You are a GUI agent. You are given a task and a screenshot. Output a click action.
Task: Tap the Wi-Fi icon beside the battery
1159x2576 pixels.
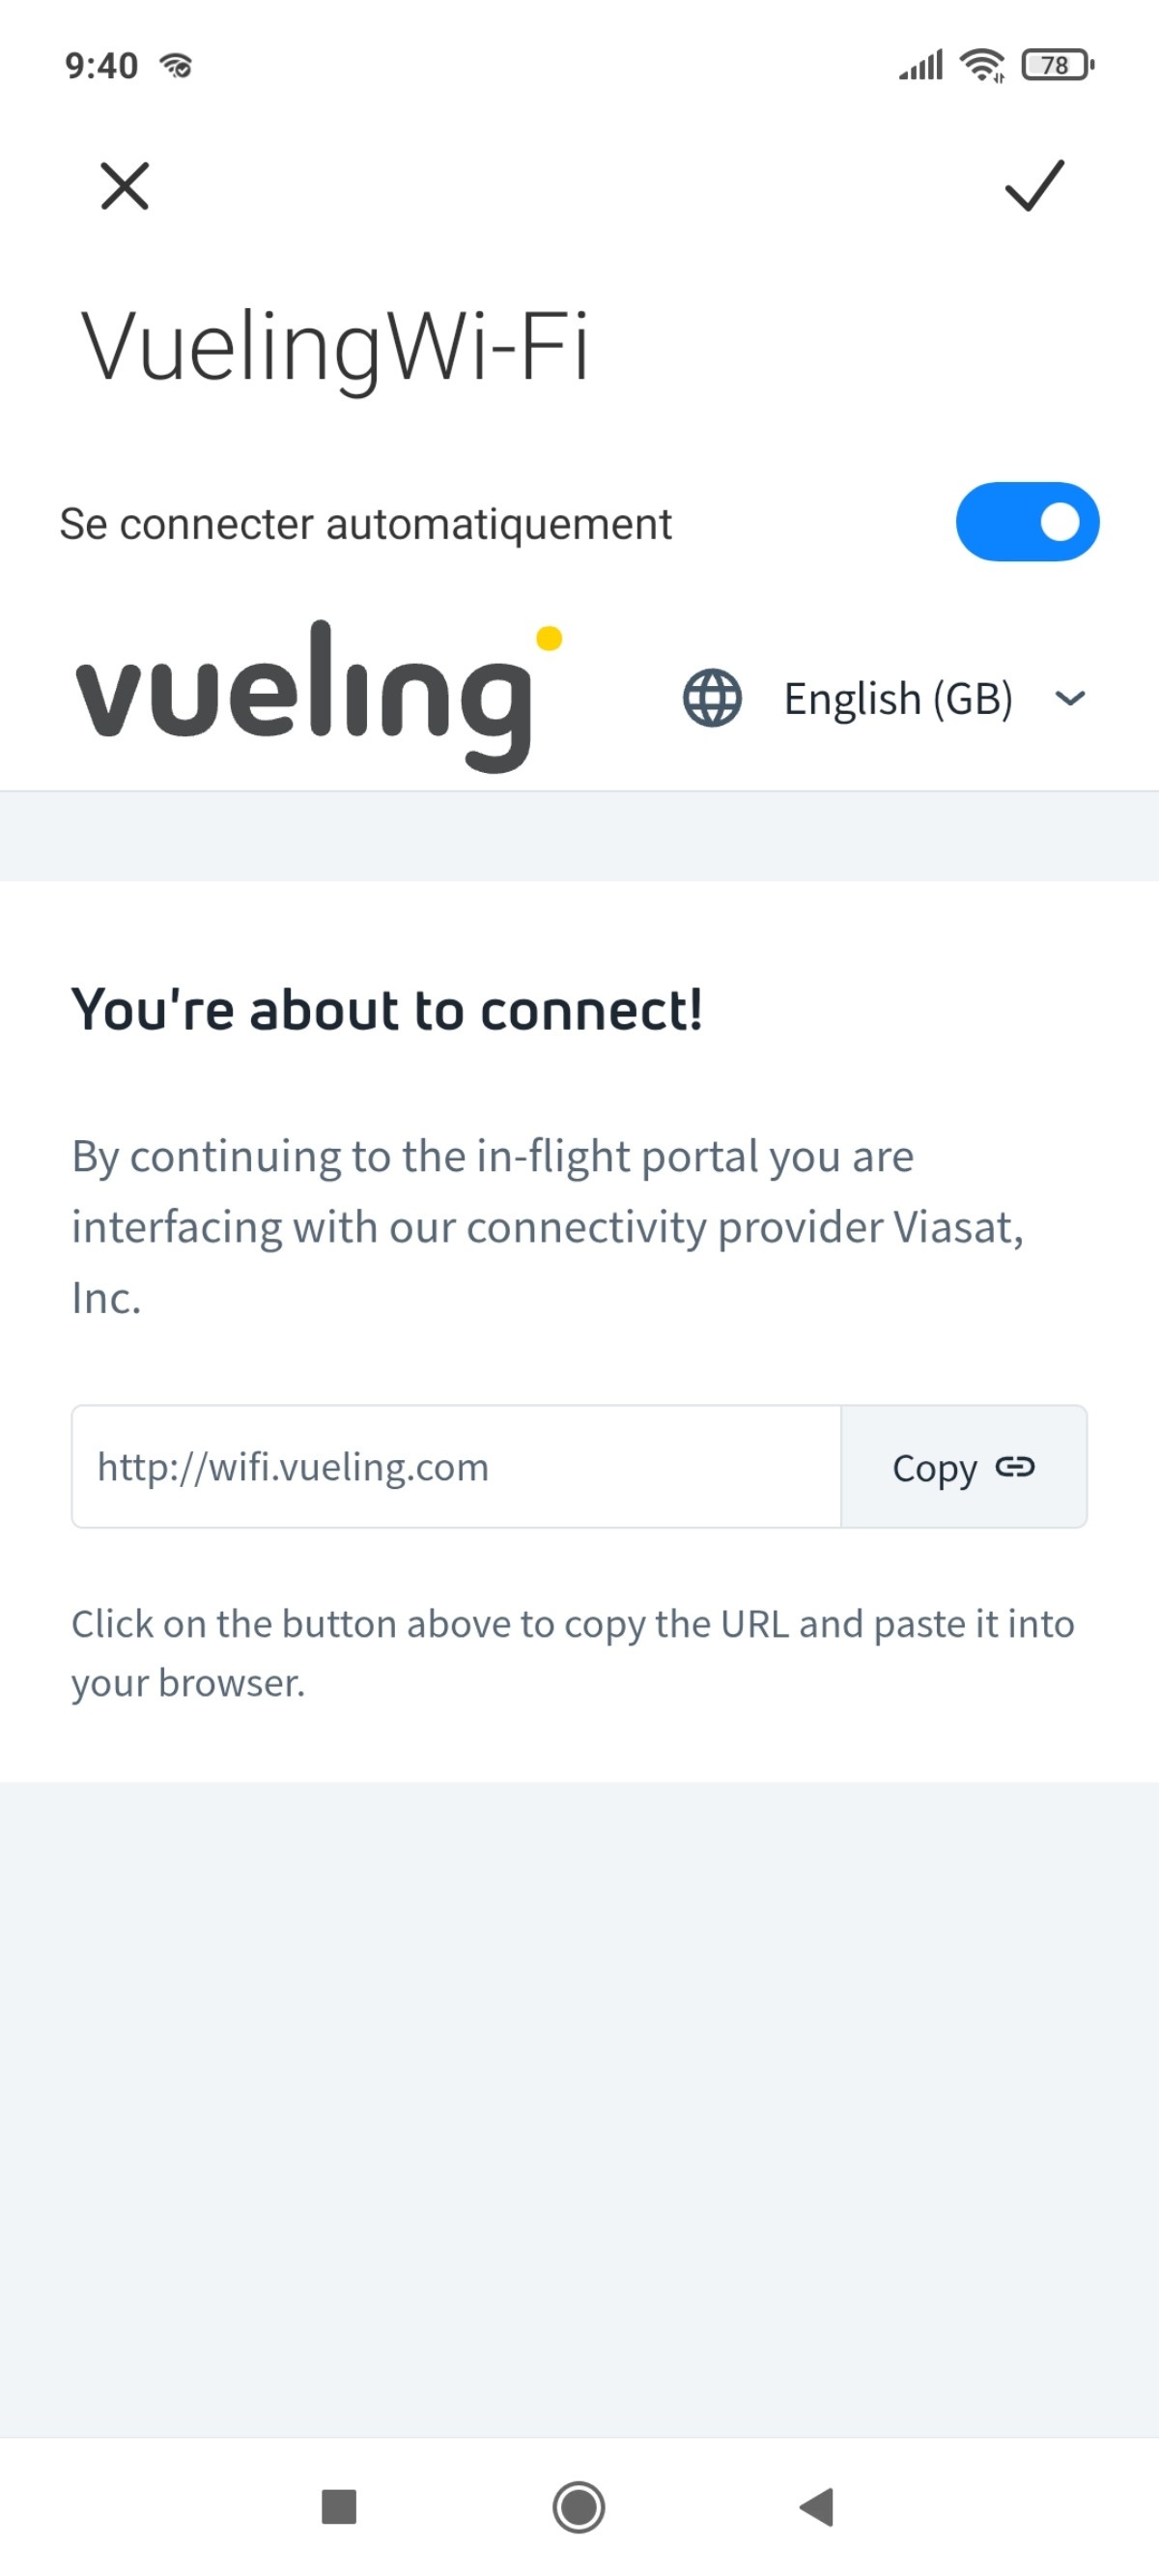982,66
